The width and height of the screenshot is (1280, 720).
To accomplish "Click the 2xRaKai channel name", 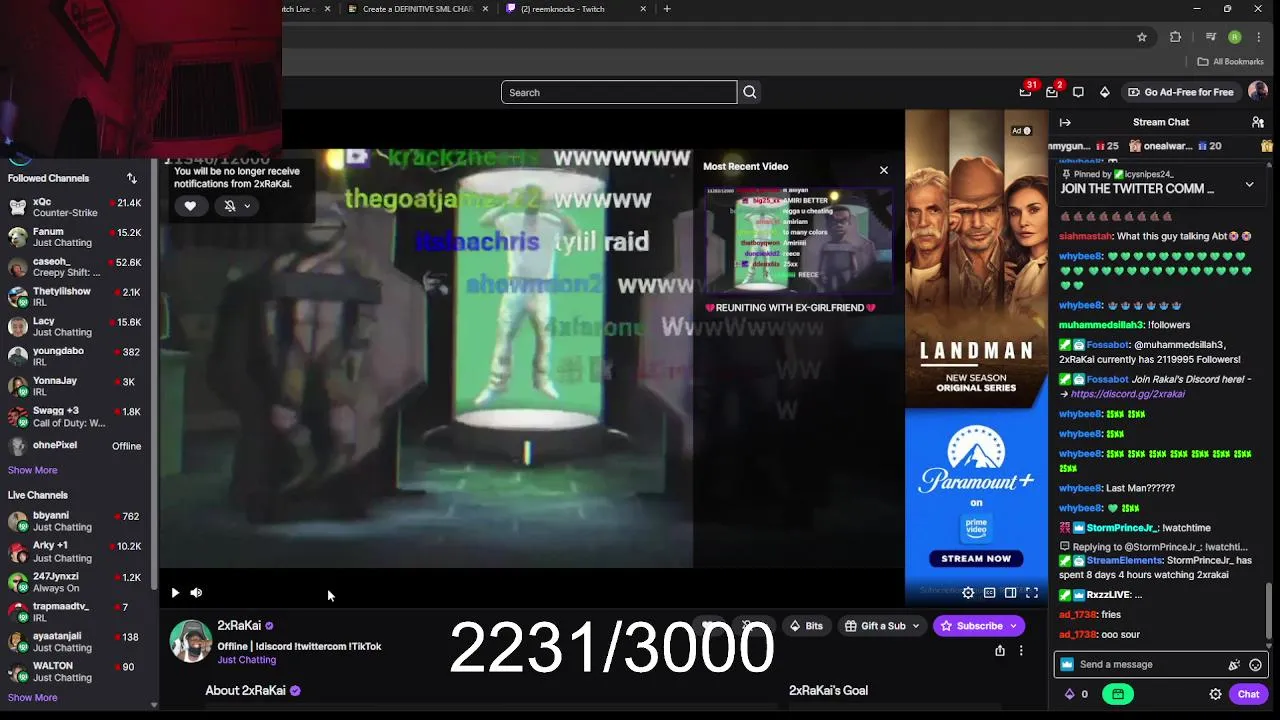I will coord(239,626).
